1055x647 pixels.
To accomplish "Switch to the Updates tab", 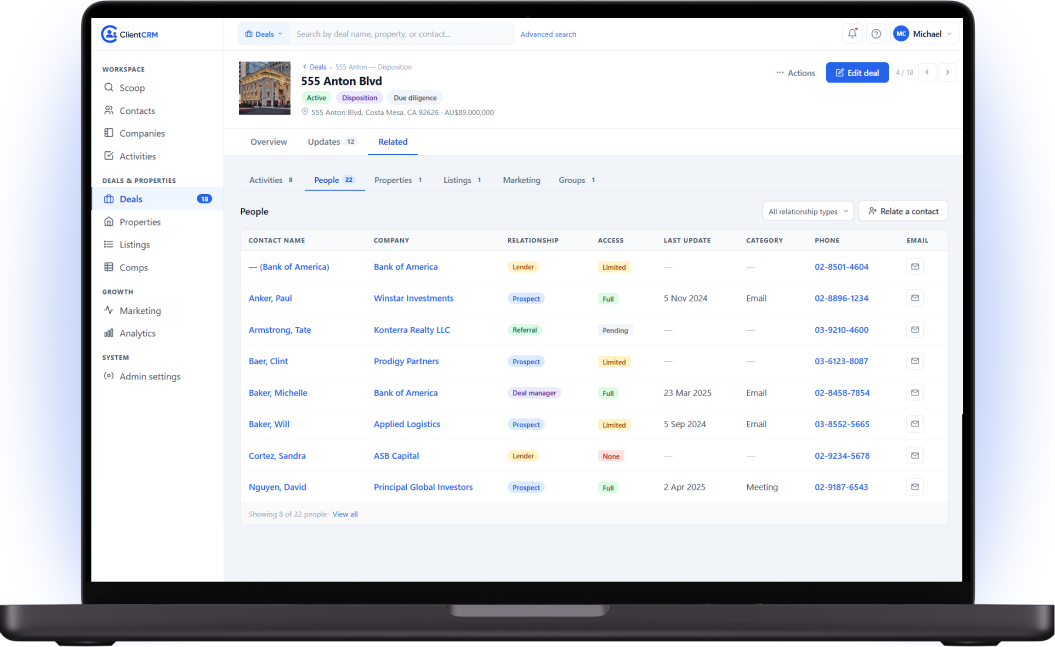I will coord(332,142).
